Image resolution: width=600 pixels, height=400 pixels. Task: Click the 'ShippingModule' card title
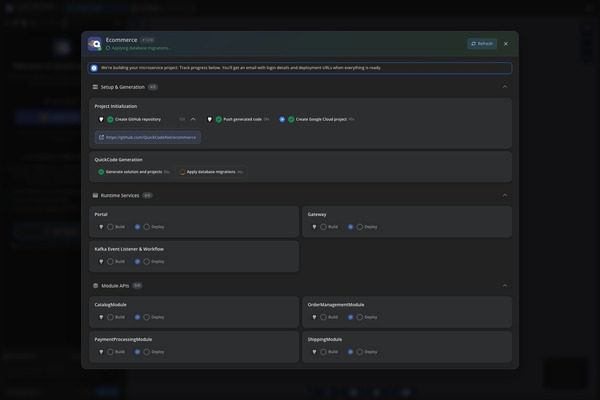tap(325, 339)
